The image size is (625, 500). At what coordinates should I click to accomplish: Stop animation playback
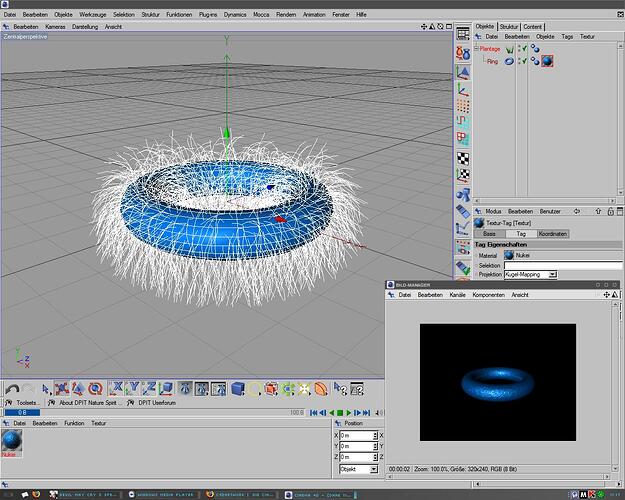coord(340,413)
